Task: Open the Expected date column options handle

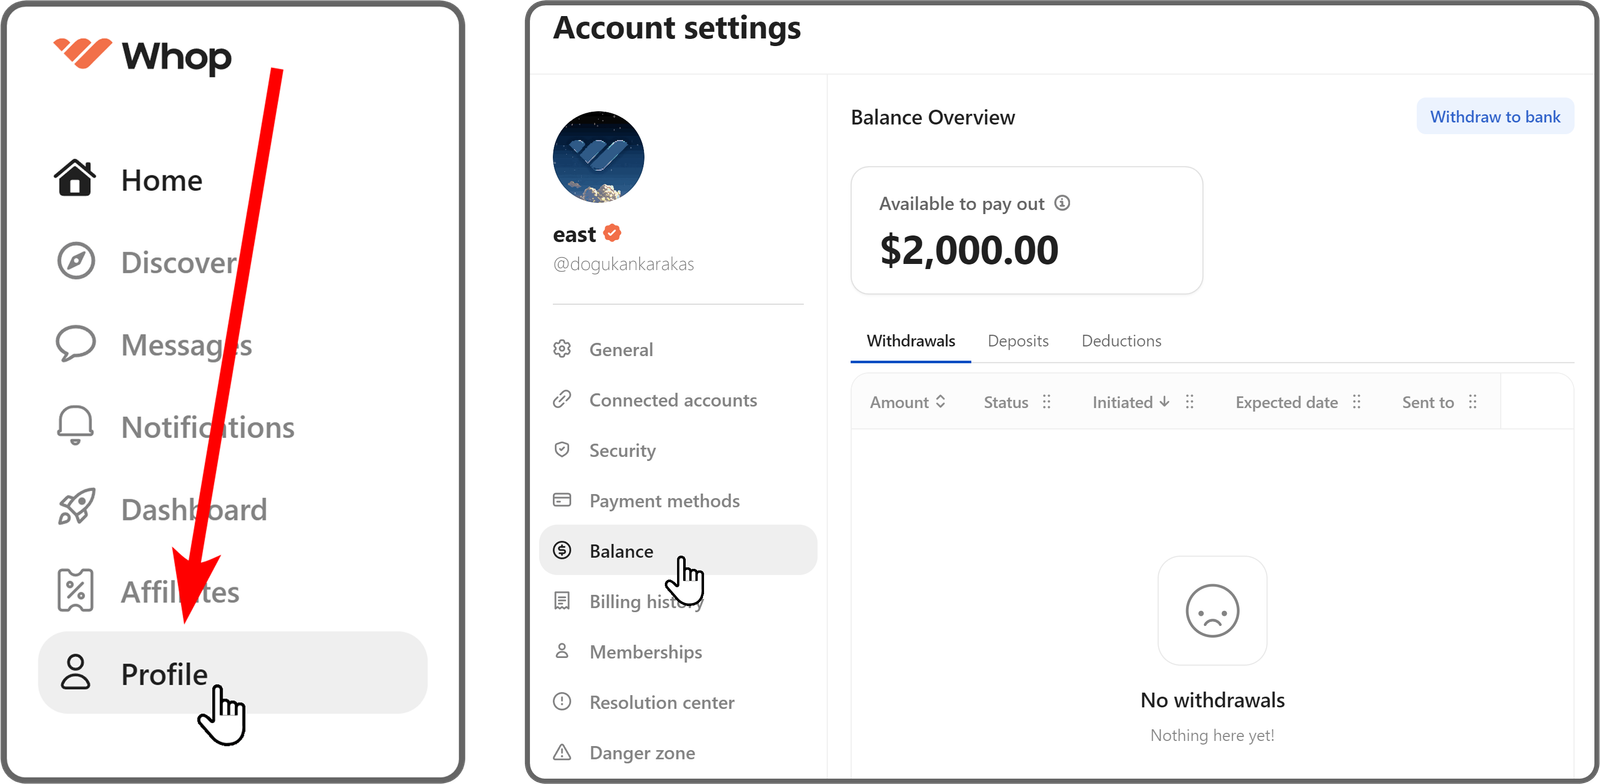Action: (x=1357, y=402)
